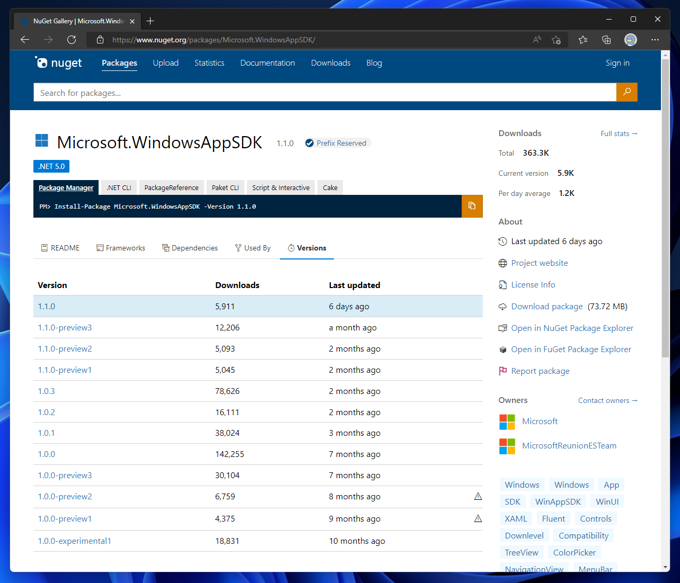Open in FuGet Package Explorer
The width and height of the screenshot is (680, 583).
[571, 349]
